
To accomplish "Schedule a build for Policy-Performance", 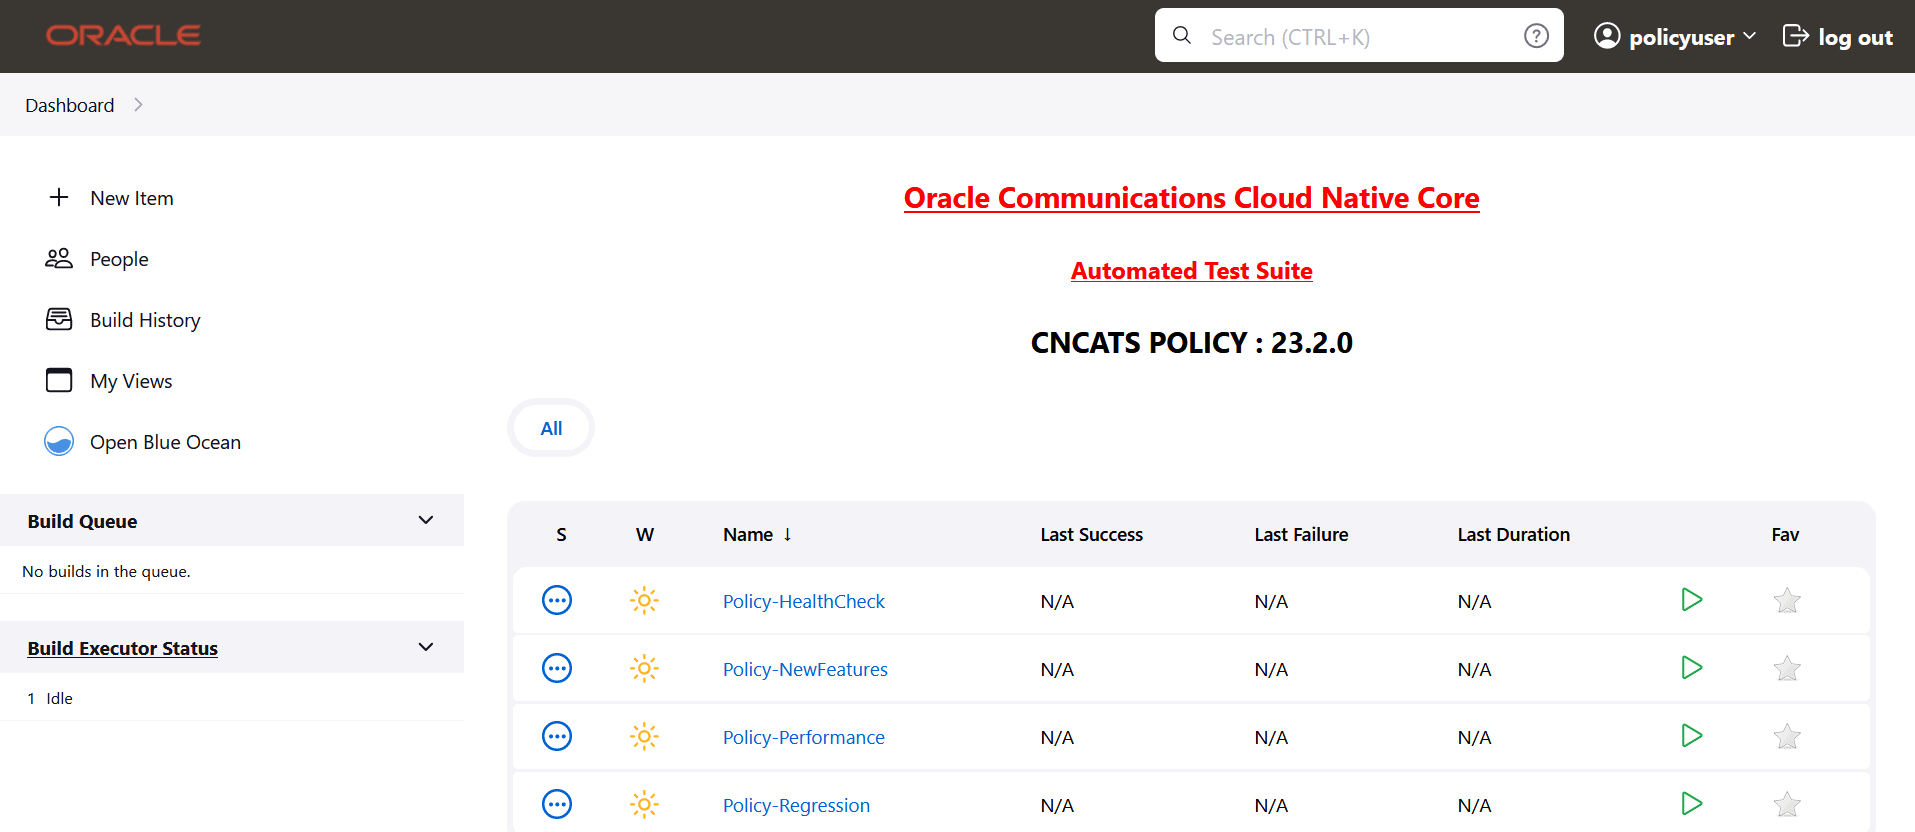I will click(1692, 736).
